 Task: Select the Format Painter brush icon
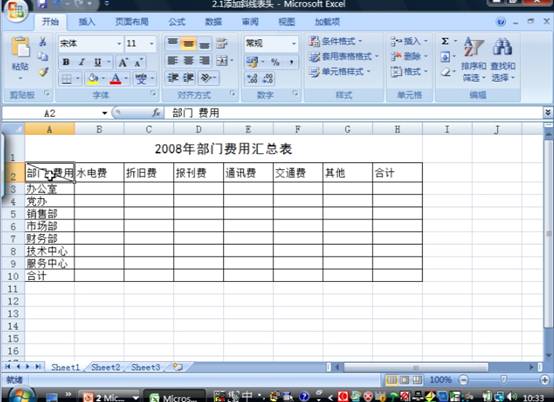click(43, 72)
